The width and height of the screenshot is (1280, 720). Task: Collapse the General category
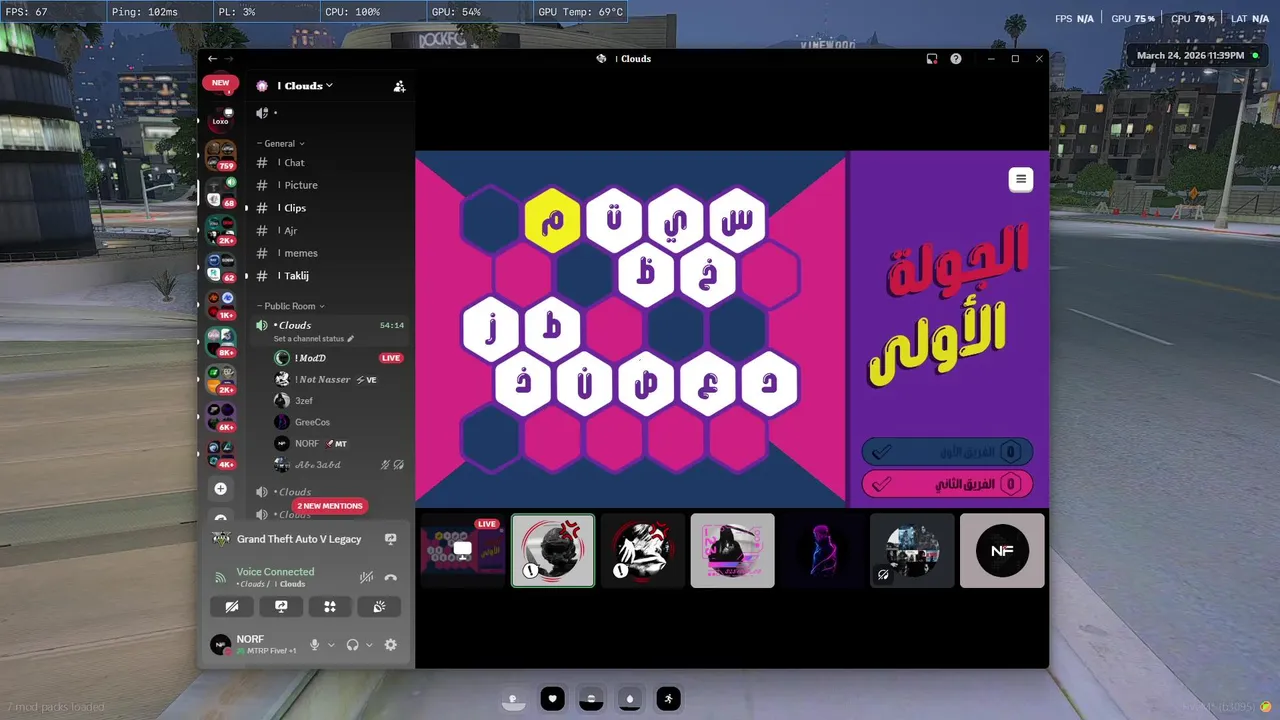tap(280, 144)
